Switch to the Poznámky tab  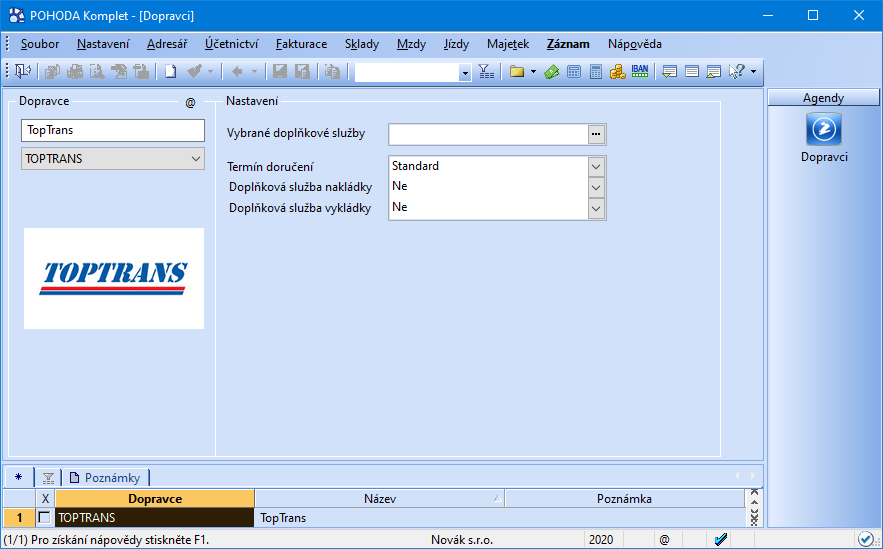pos(105,477)
